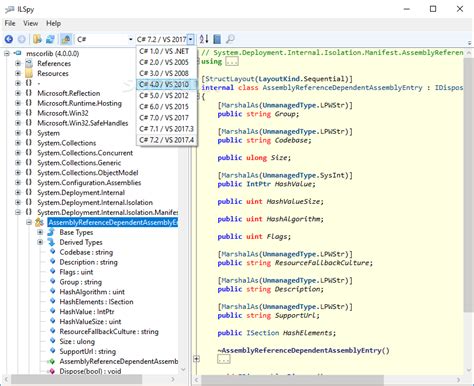This screenshot has height=386, width=474.
Task: Expand the Base Types node
Action: pyautogui.click(x=40, y=232)
